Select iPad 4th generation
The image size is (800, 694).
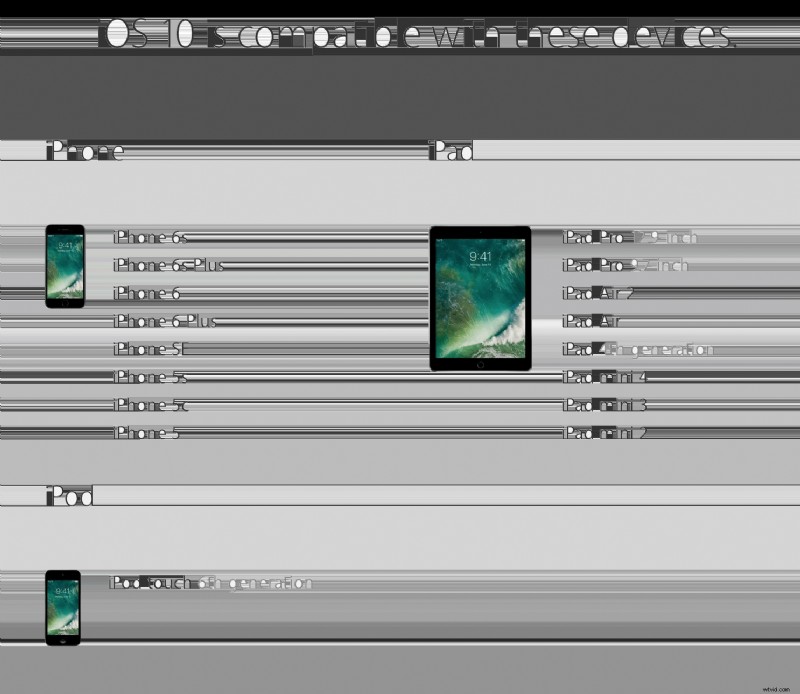click(x=638, y=350)
